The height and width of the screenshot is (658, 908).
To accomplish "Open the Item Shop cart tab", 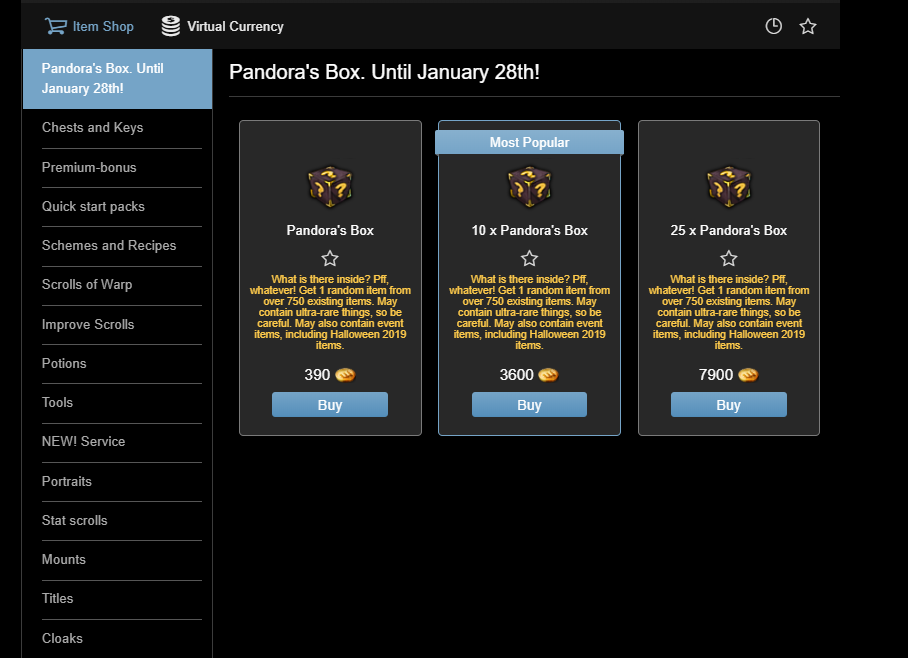I will pos(89,27).
